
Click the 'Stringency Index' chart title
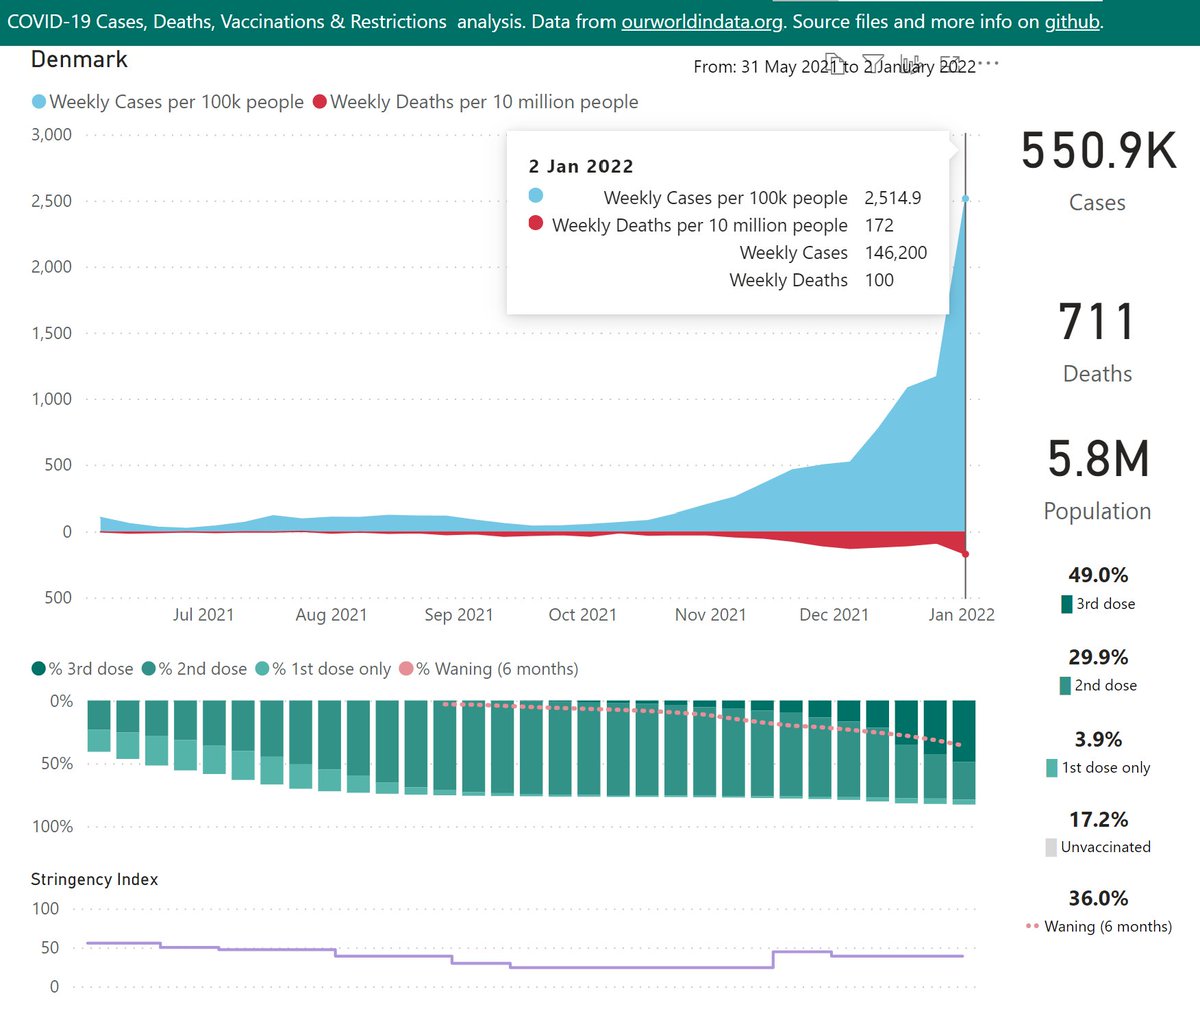(95, 879)
